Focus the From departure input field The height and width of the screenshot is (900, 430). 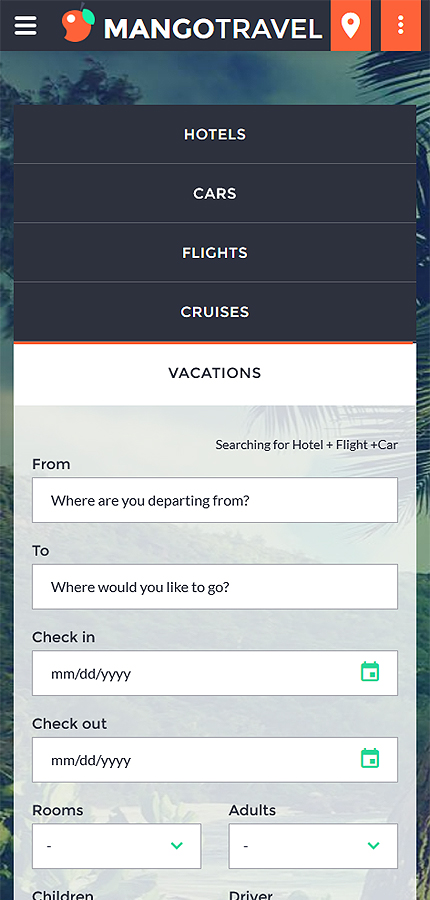click(x=215, y=500)
